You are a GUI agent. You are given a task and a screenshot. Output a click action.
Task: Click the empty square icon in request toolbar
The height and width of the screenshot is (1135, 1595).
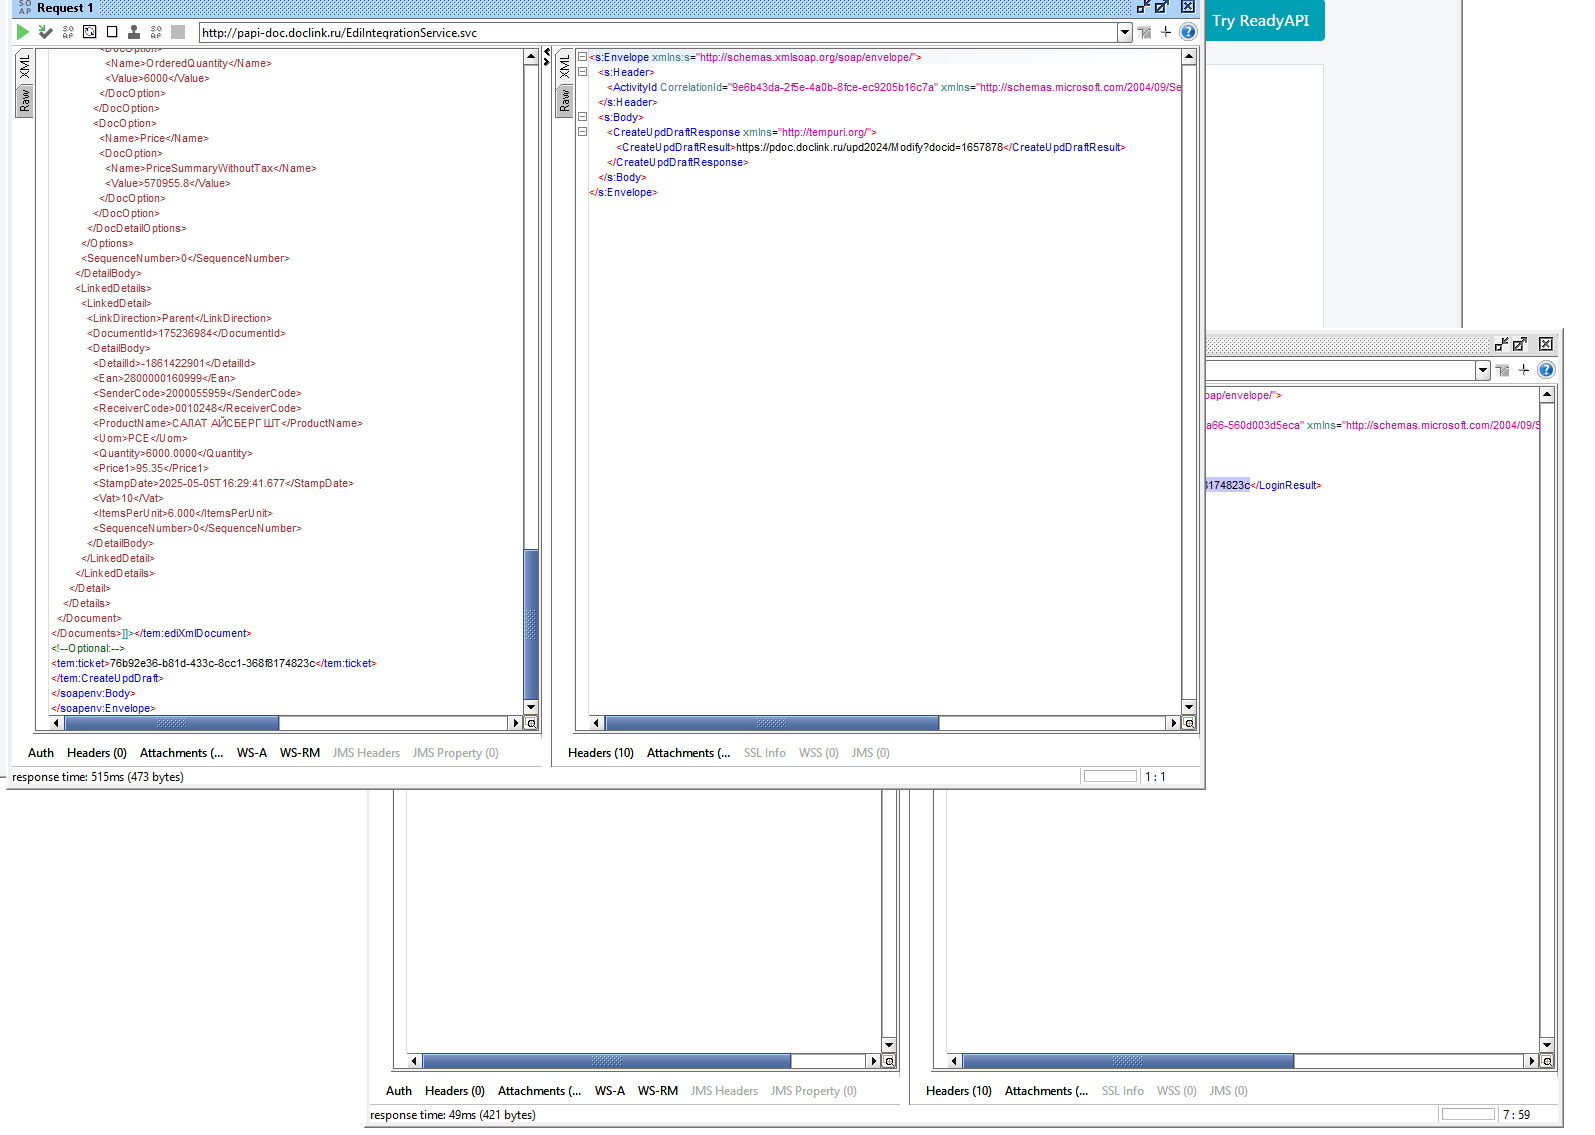point(112,32)
